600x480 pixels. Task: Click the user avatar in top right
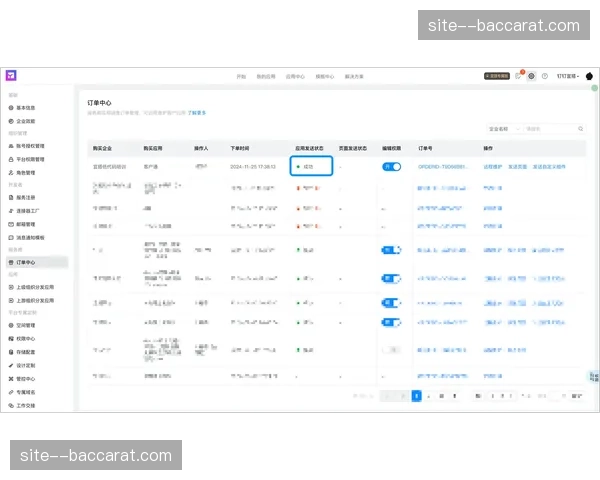589,75
